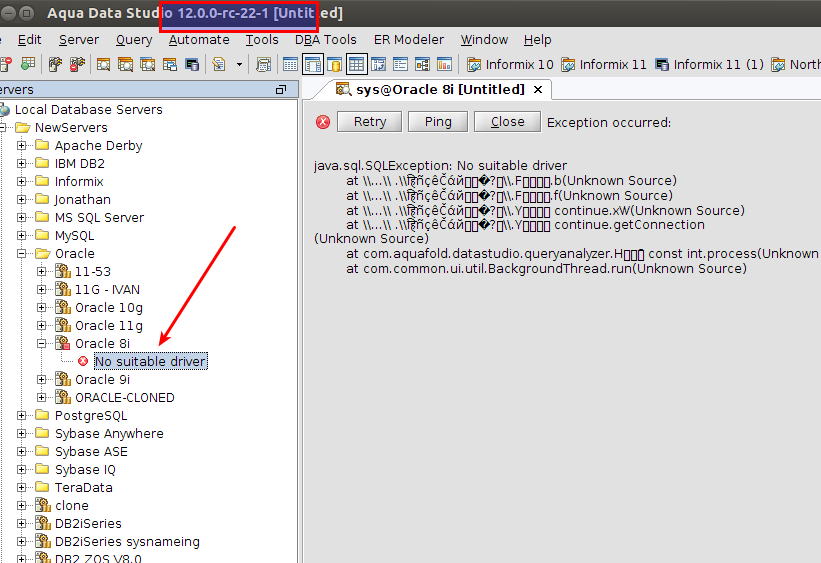Screen dimensions: 821x563
Task: Click the tree diagram view toolbar icon
Action: 423,64
